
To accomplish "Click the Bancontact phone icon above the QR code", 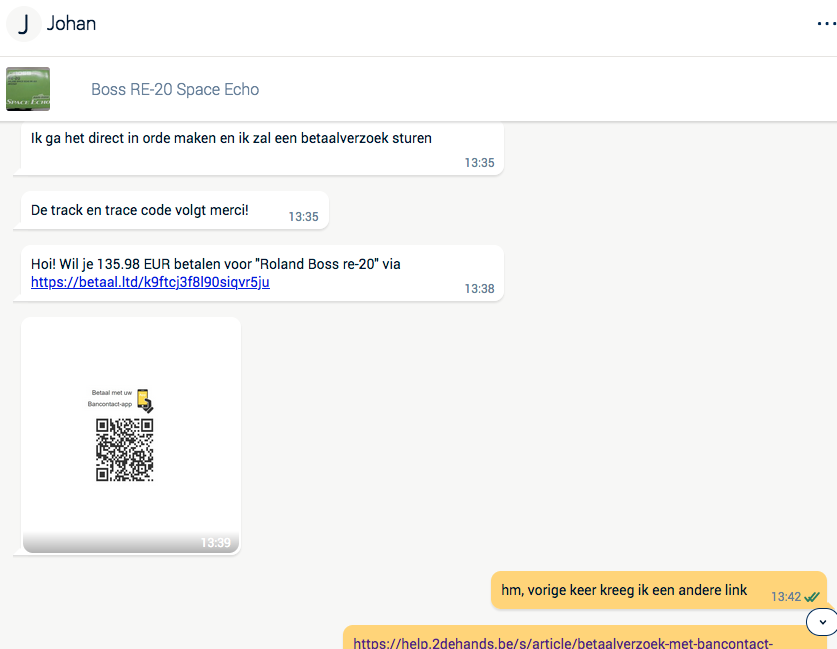I will click(145, 400).
